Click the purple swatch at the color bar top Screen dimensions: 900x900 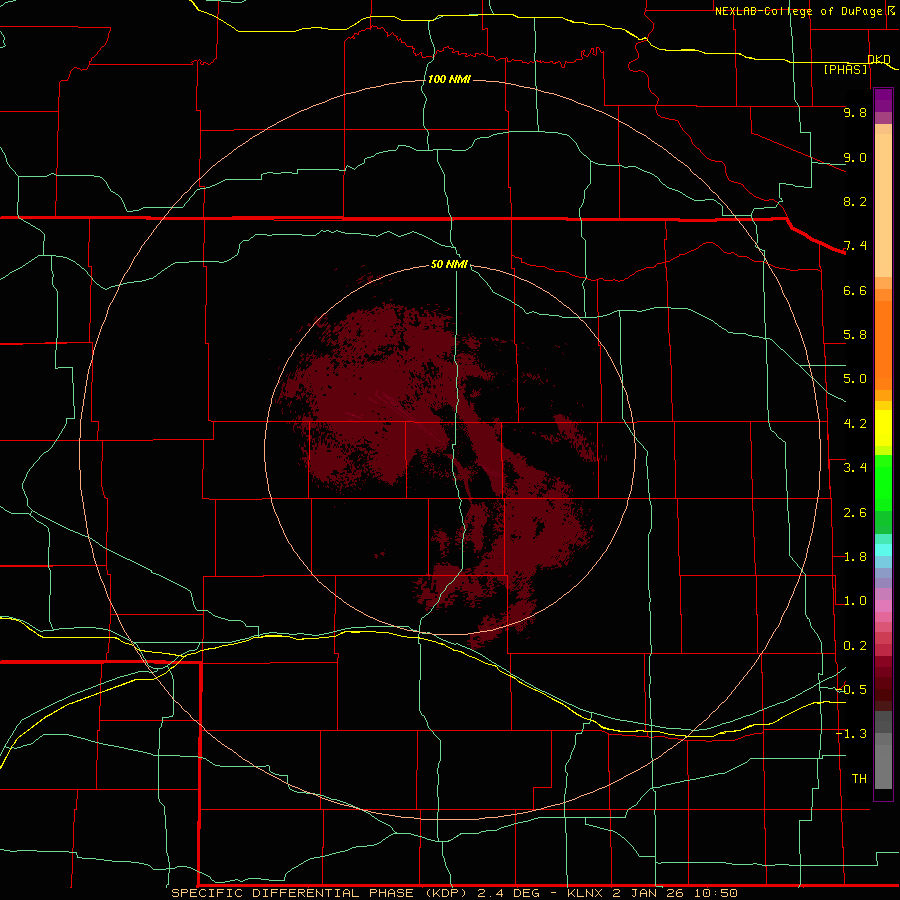(883, 100)
